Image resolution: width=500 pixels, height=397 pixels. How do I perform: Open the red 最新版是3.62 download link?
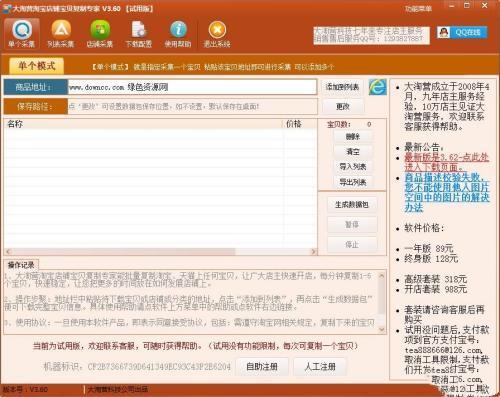tap(447, 162)
